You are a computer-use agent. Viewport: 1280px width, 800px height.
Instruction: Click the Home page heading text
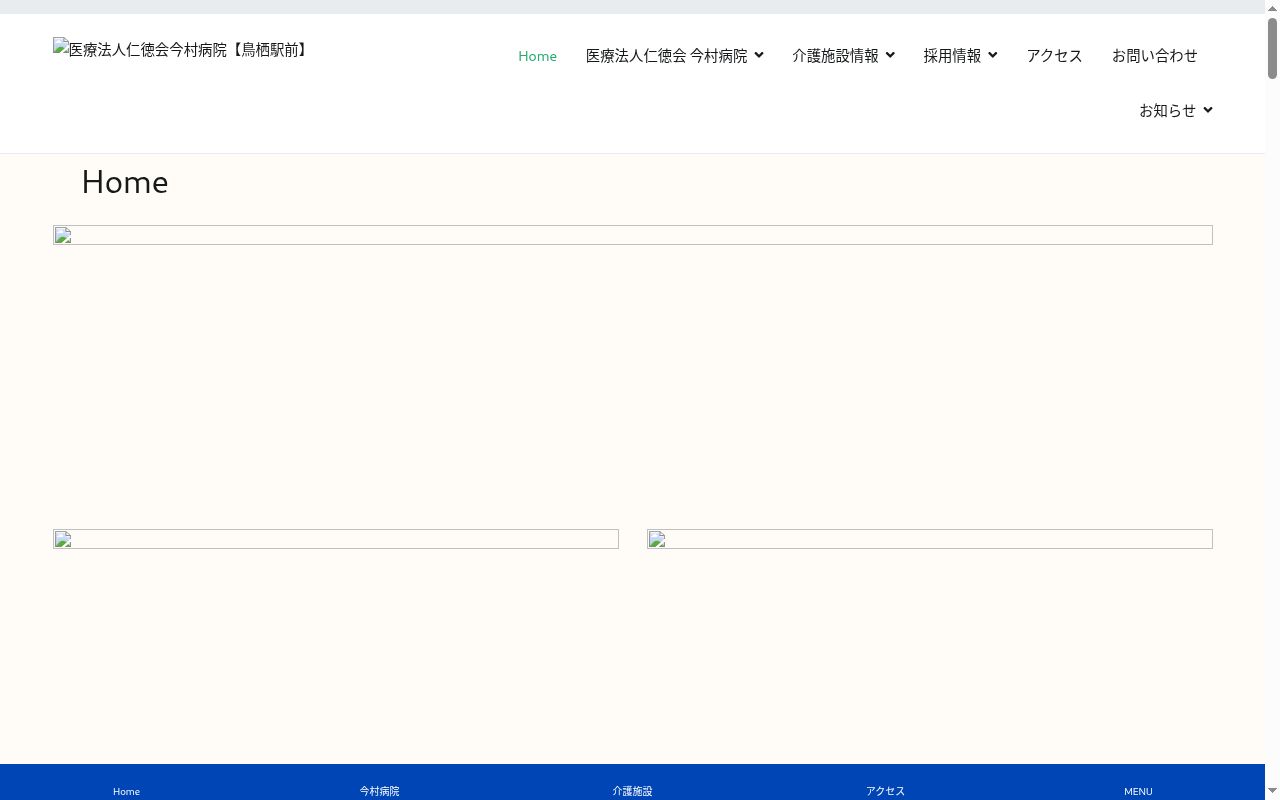125,182
